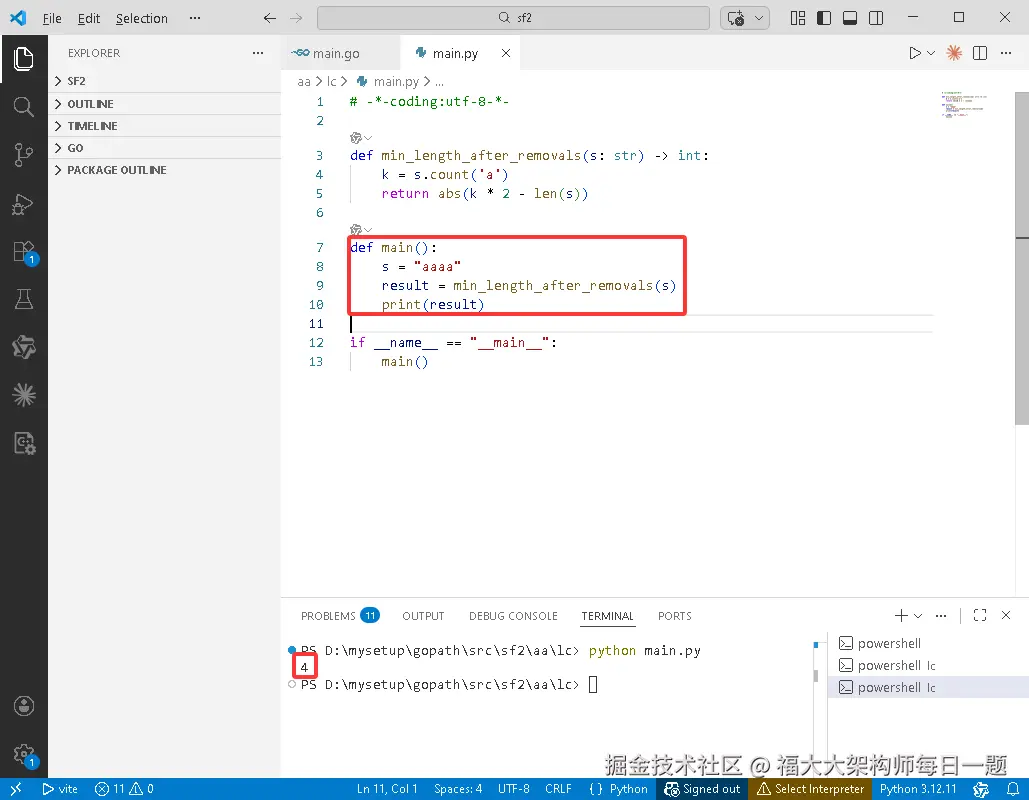Open the notifications bell in the status bar
Image resolution: width=1029 pixels, height=800 pixels.
tap(1013, 789)
